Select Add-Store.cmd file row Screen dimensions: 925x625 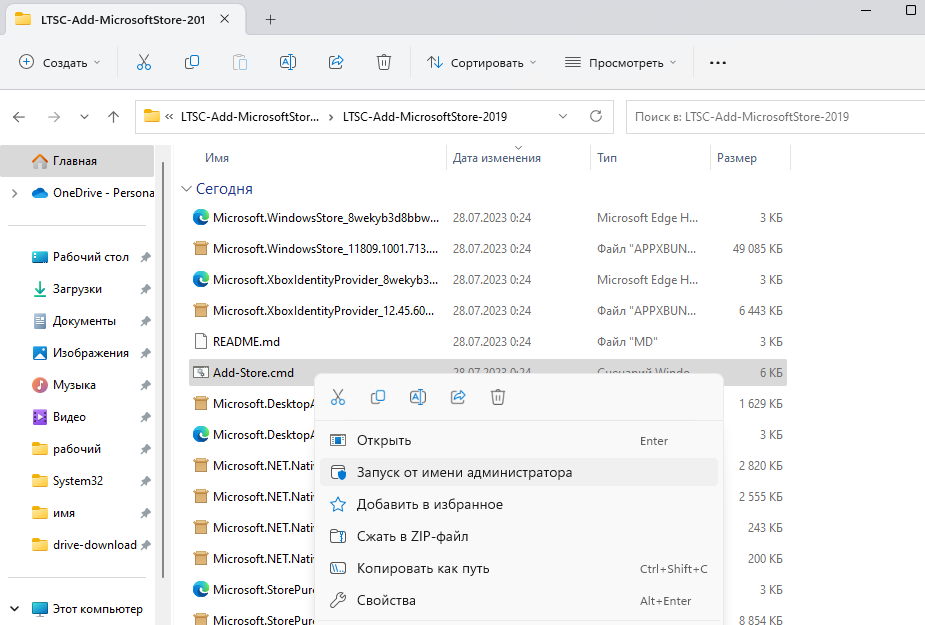488,372
